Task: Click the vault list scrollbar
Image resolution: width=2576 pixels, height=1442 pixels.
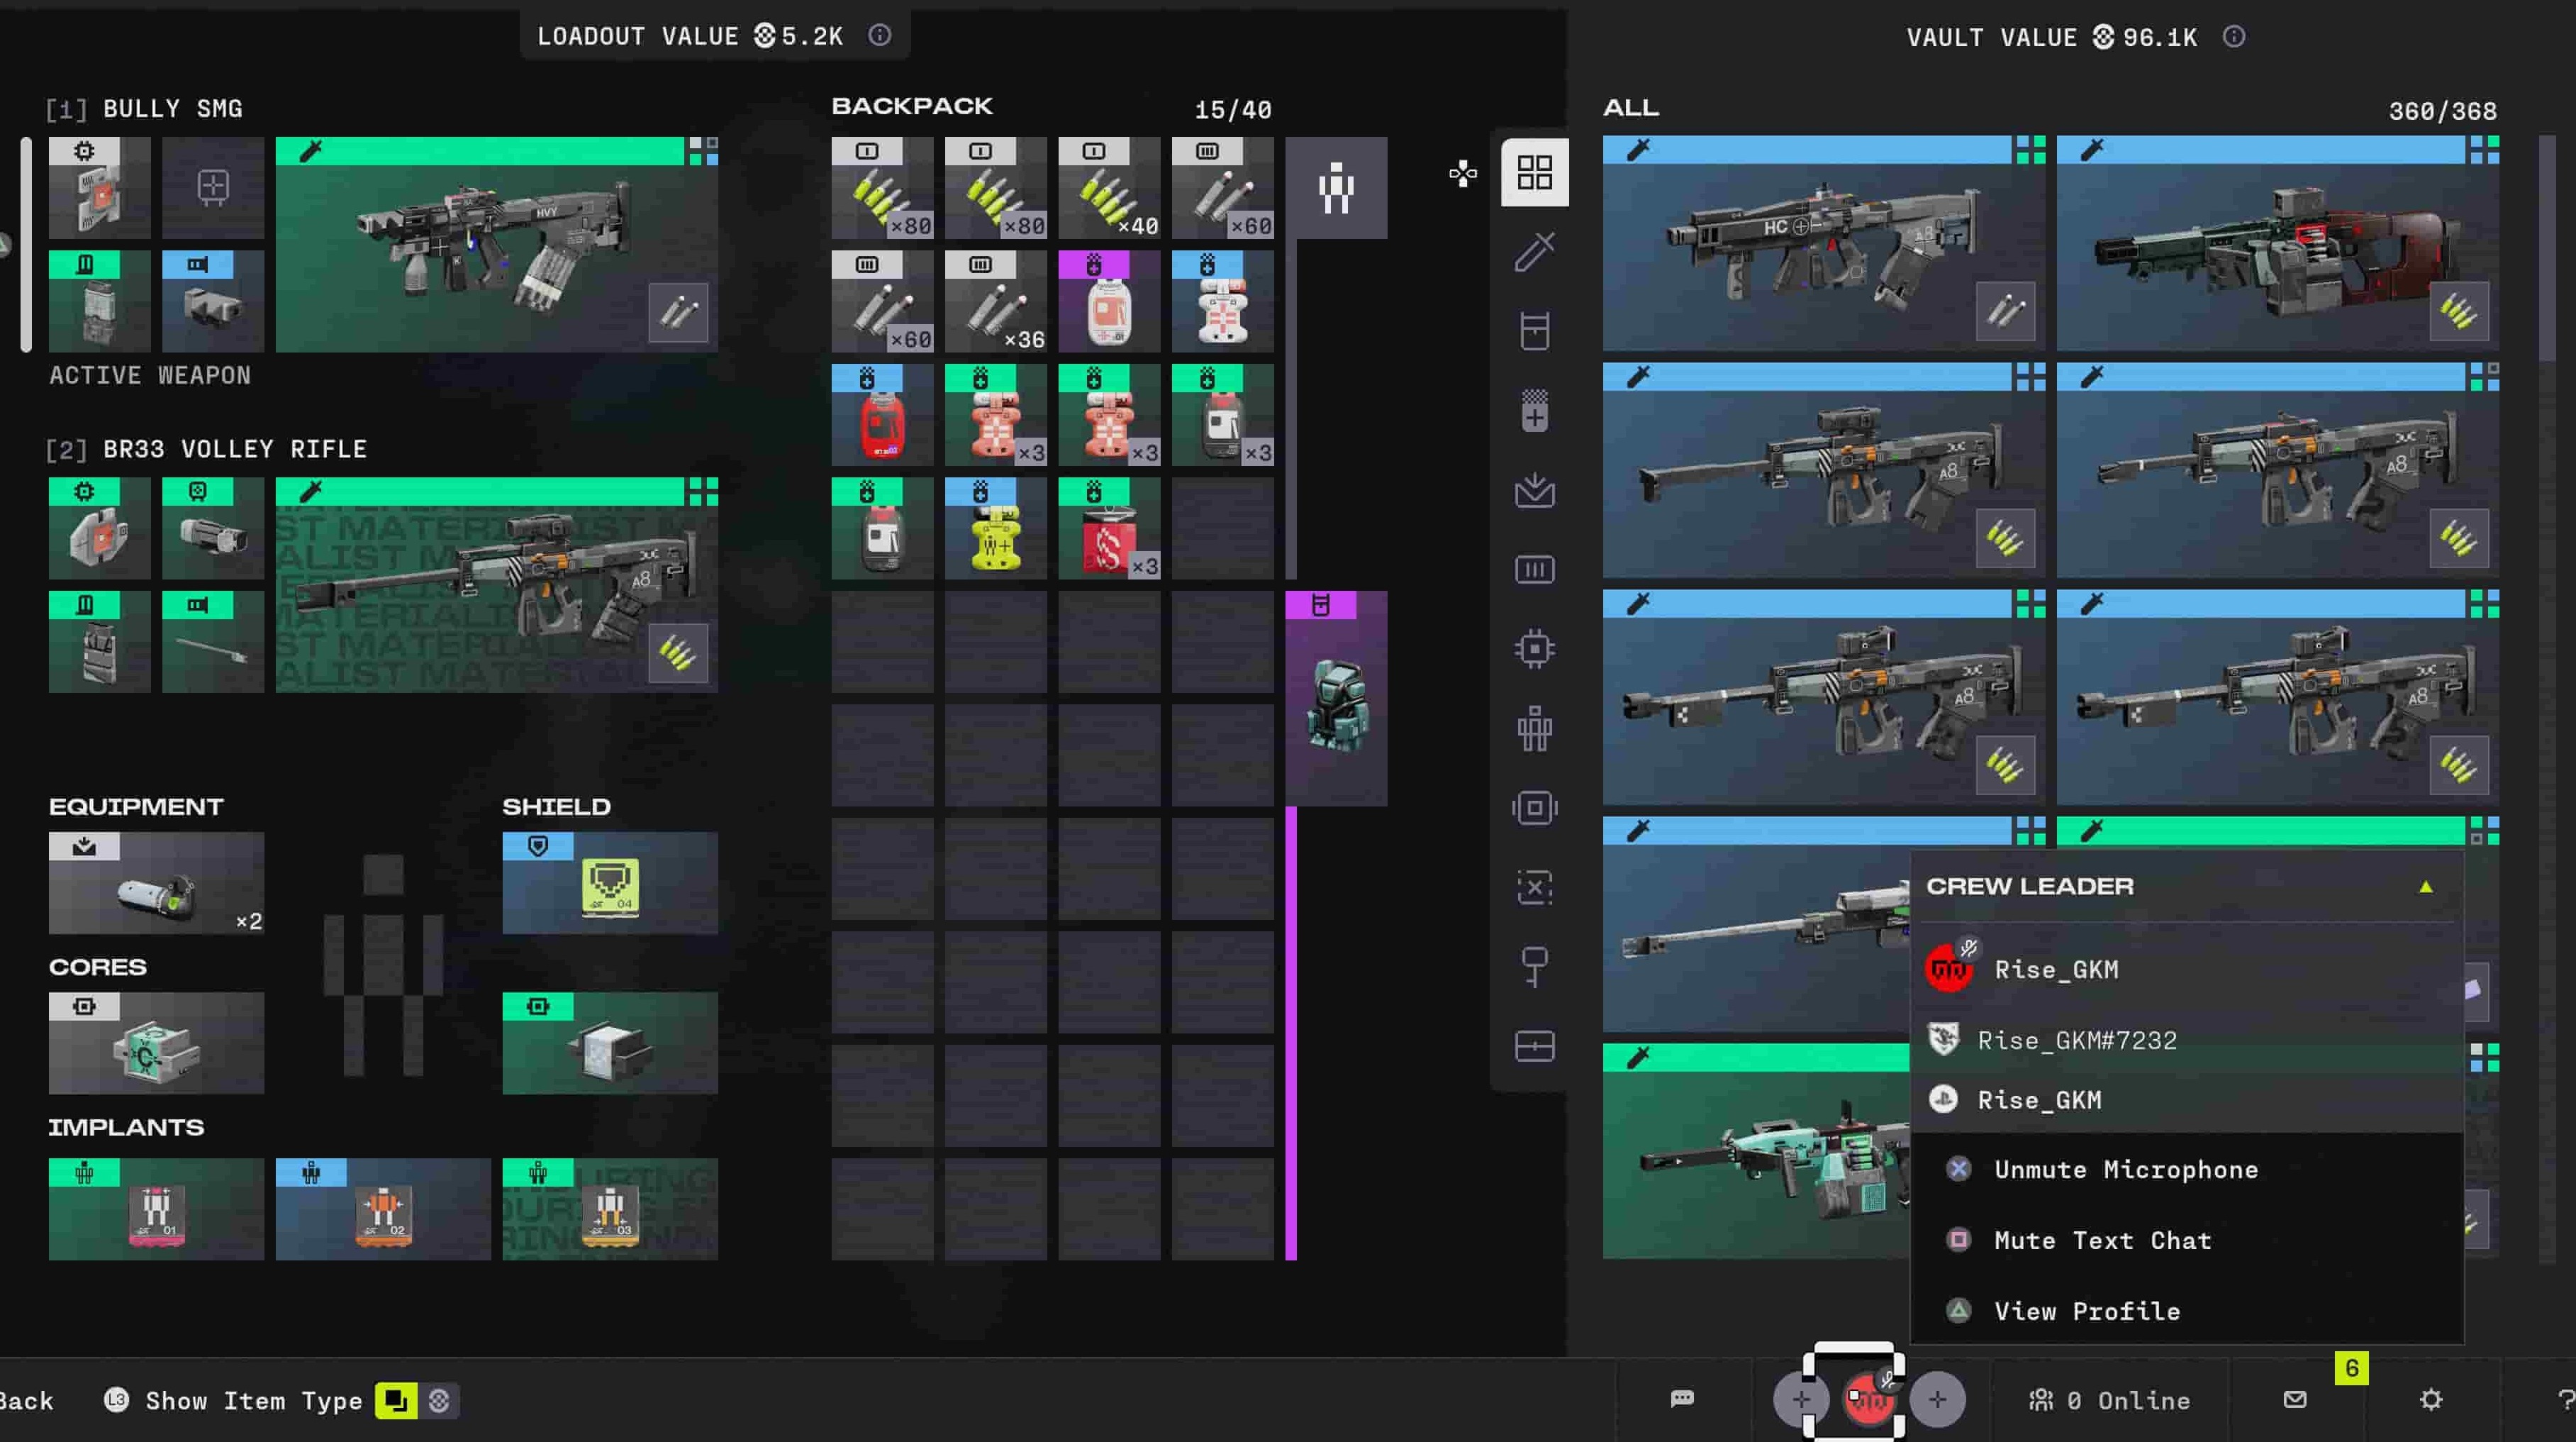Action: [x=2548, y=250]
